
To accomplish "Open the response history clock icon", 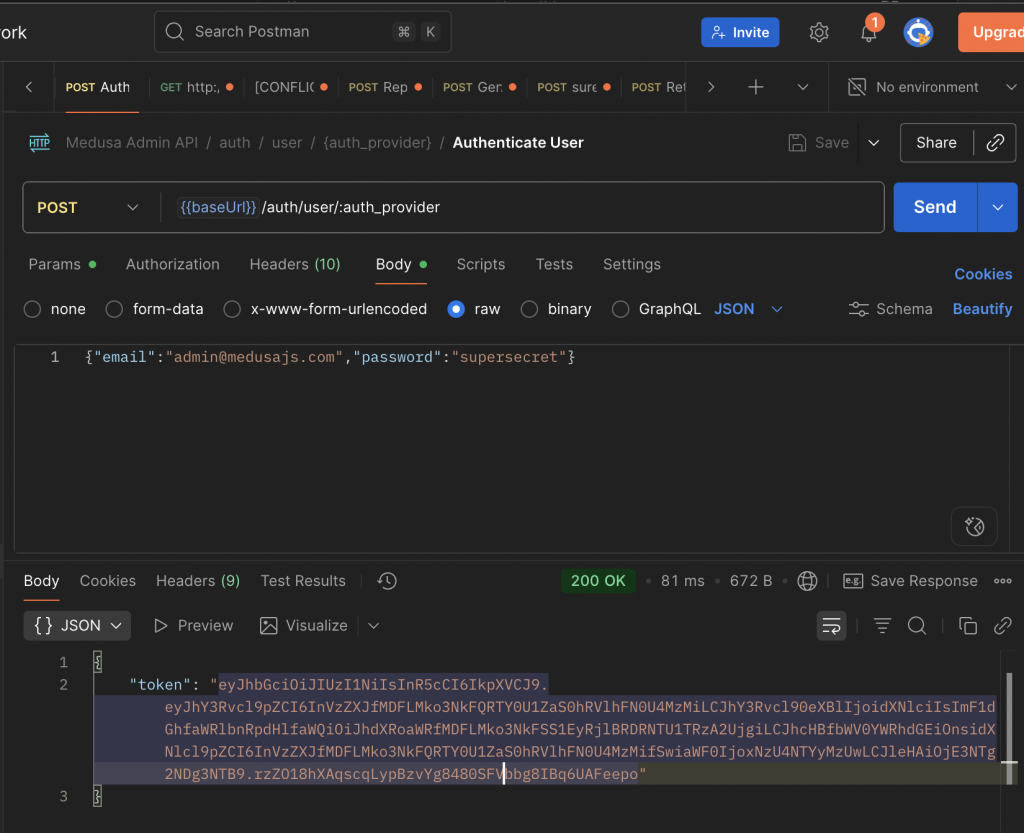I will [387, 580].
